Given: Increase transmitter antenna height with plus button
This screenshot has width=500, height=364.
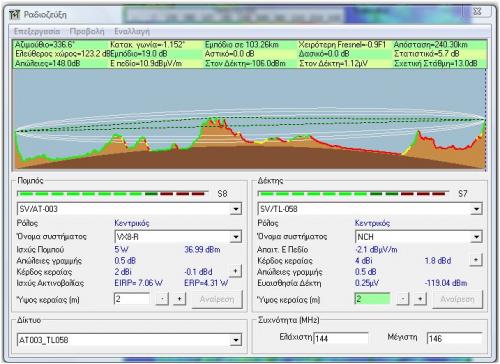Looking at the screenshot, I should point(179,299).
